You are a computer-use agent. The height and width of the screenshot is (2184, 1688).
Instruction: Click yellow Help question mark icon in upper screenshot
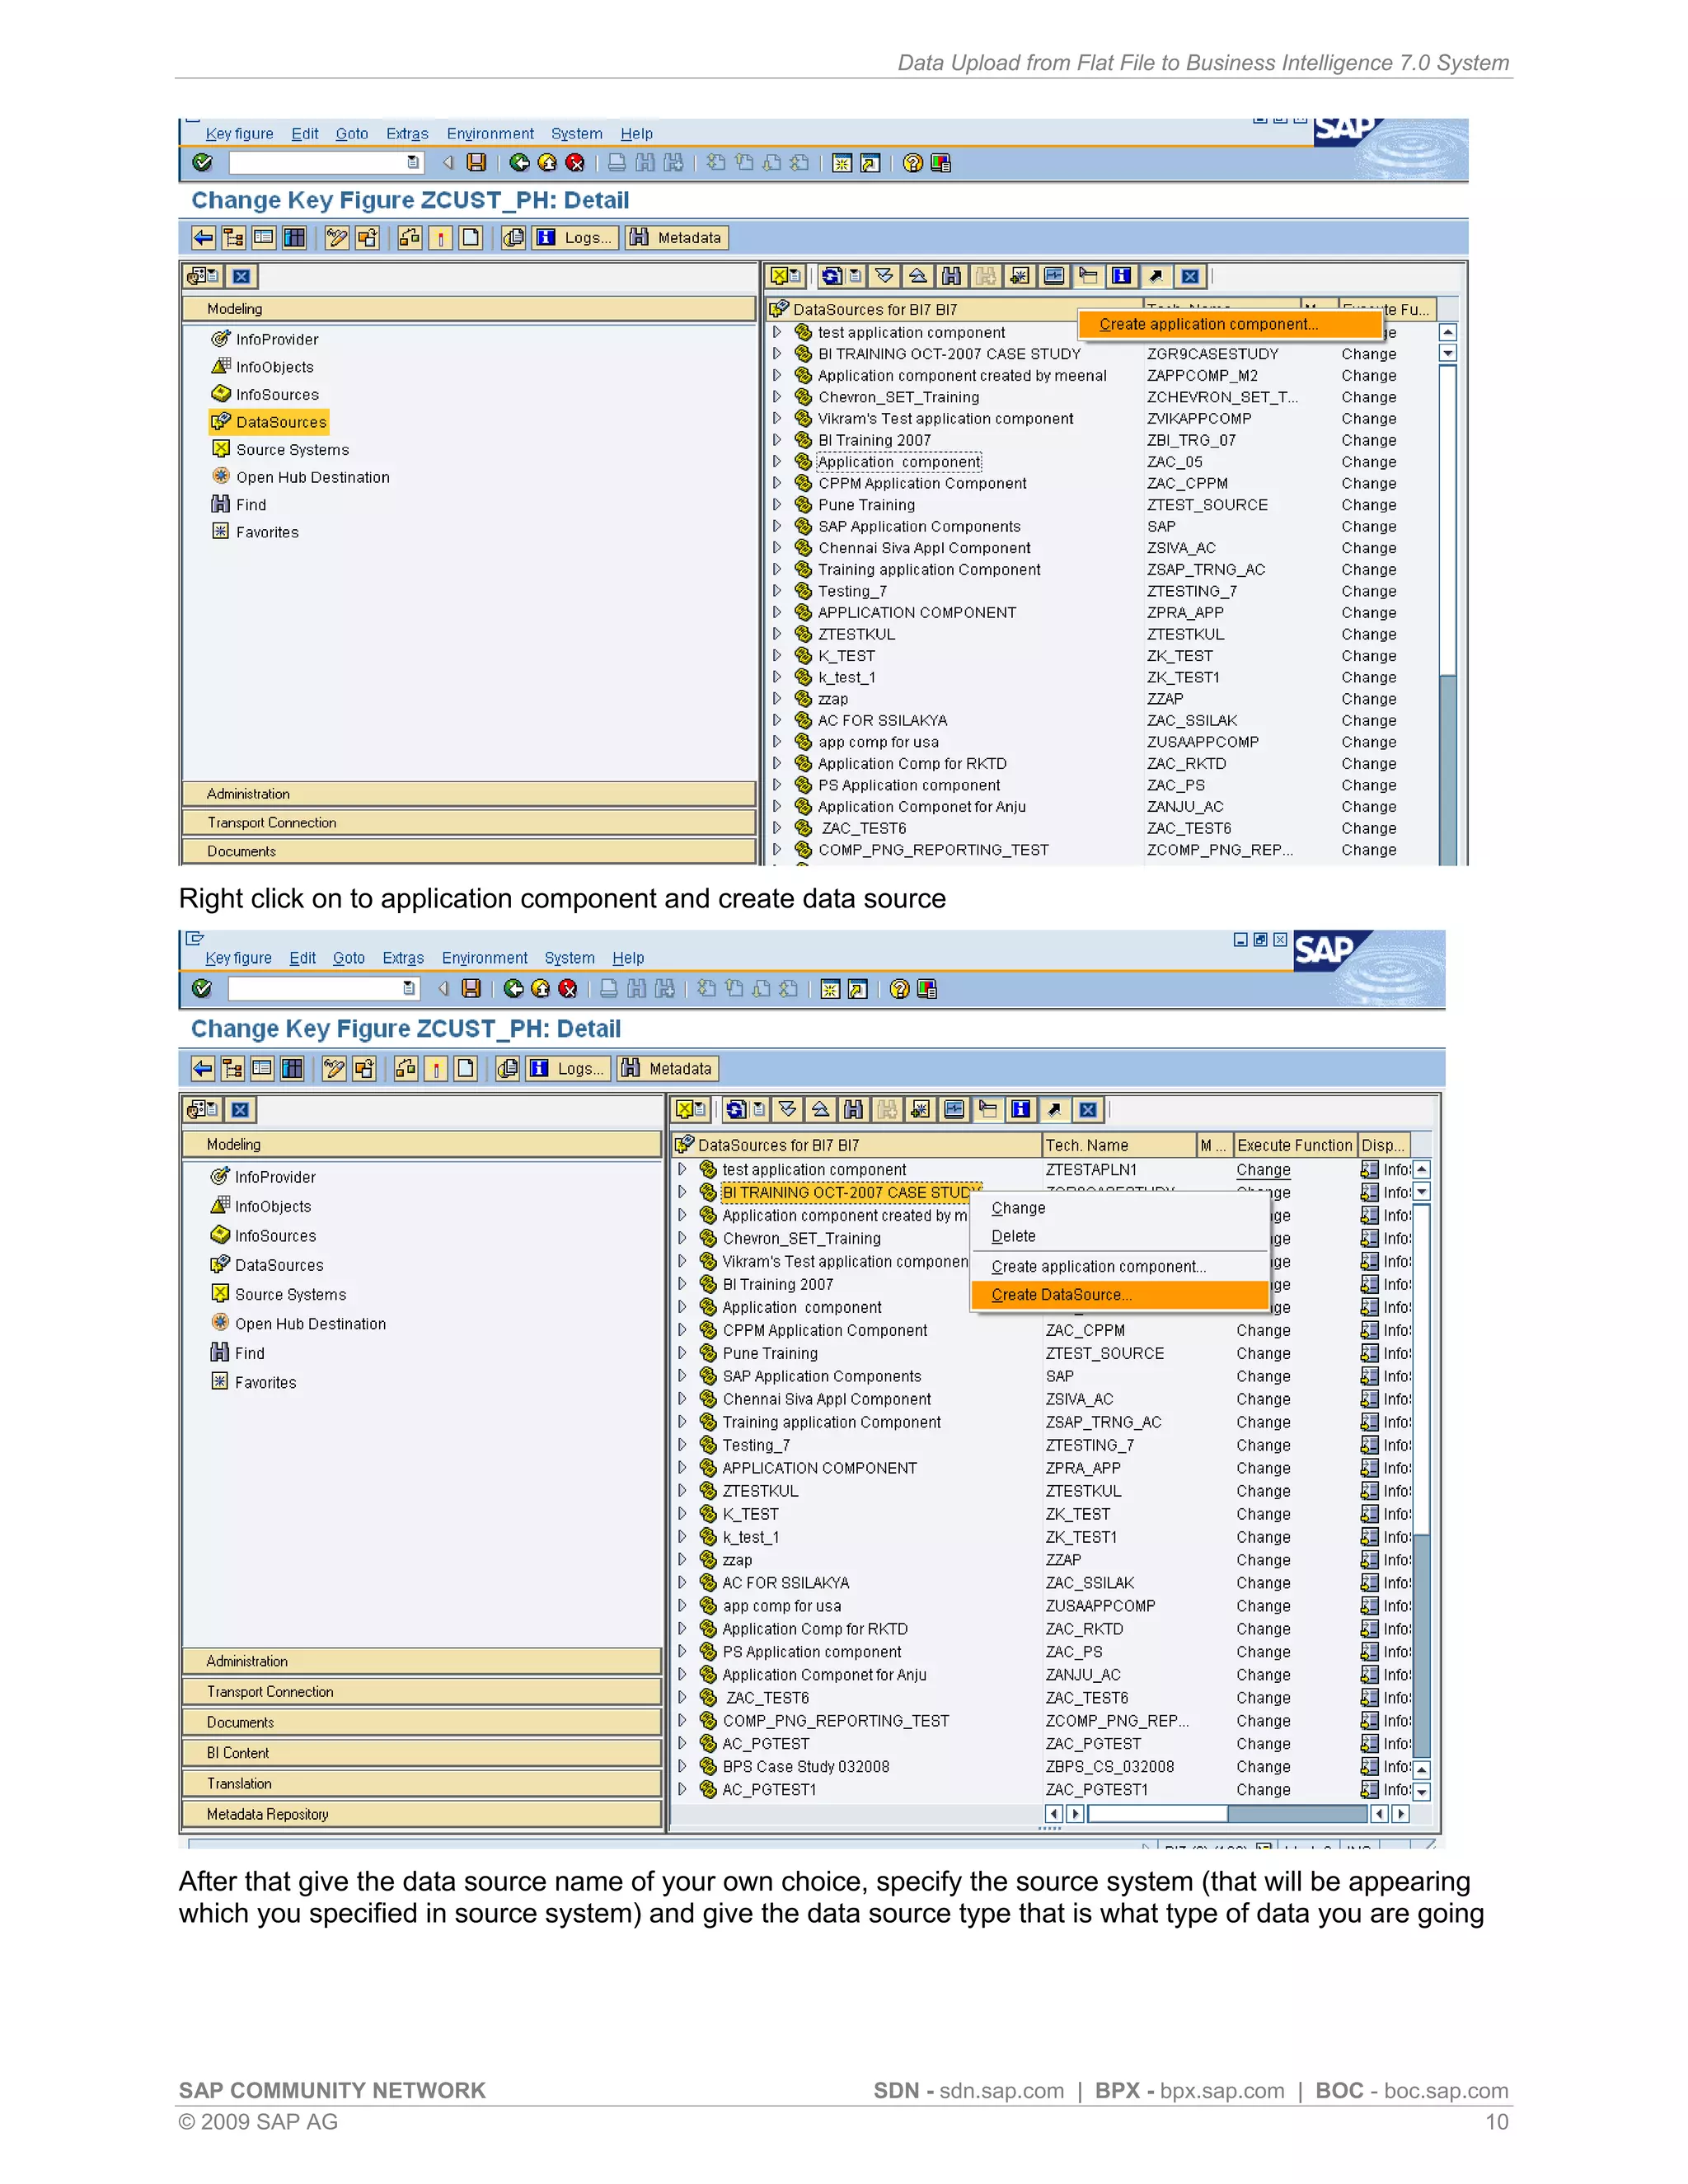[912, 163]
